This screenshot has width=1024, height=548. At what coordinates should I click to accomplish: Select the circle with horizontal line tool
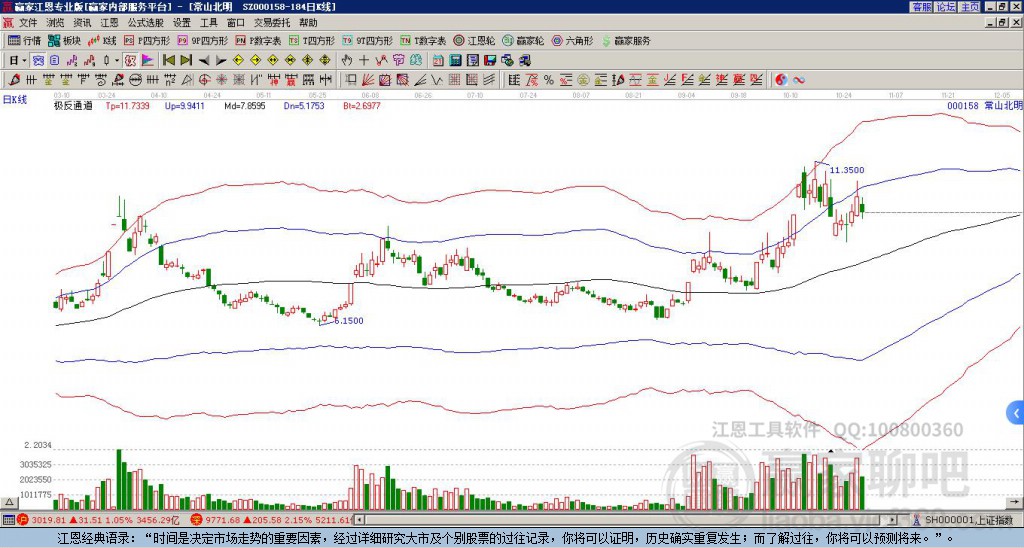135,80
